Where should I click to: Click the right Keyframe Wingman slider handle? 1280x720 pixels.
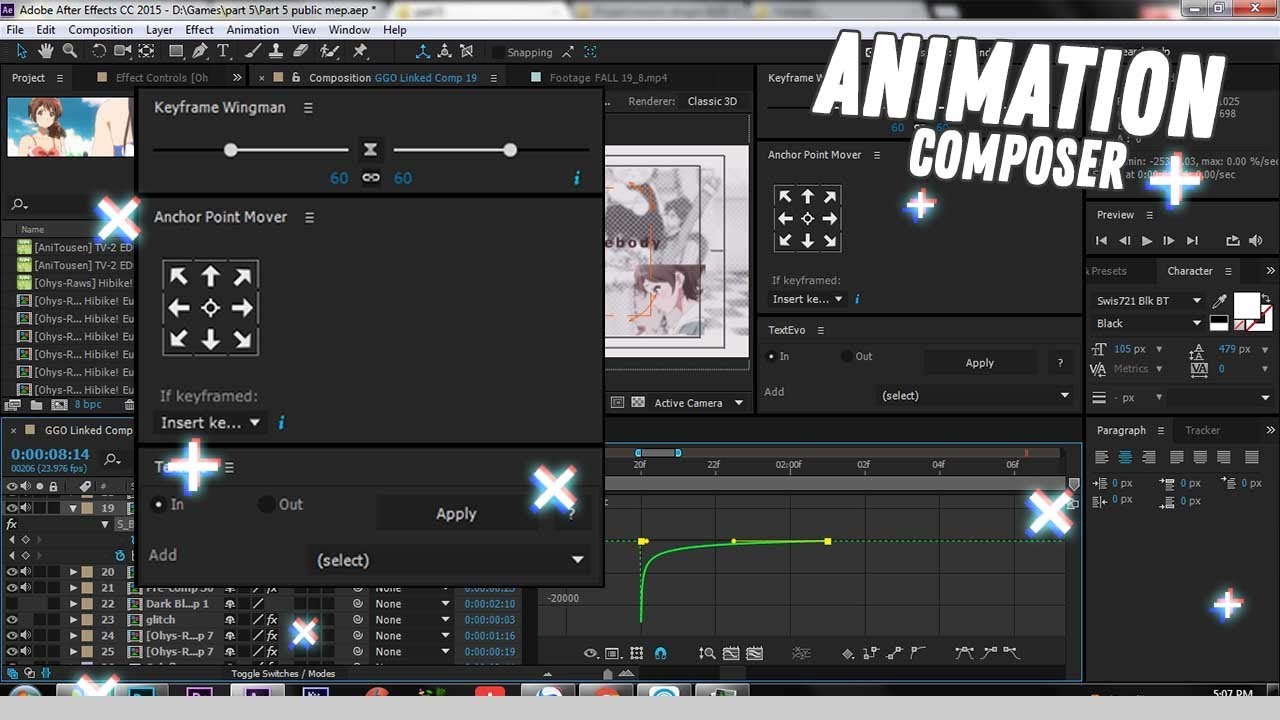pos(510,150)
